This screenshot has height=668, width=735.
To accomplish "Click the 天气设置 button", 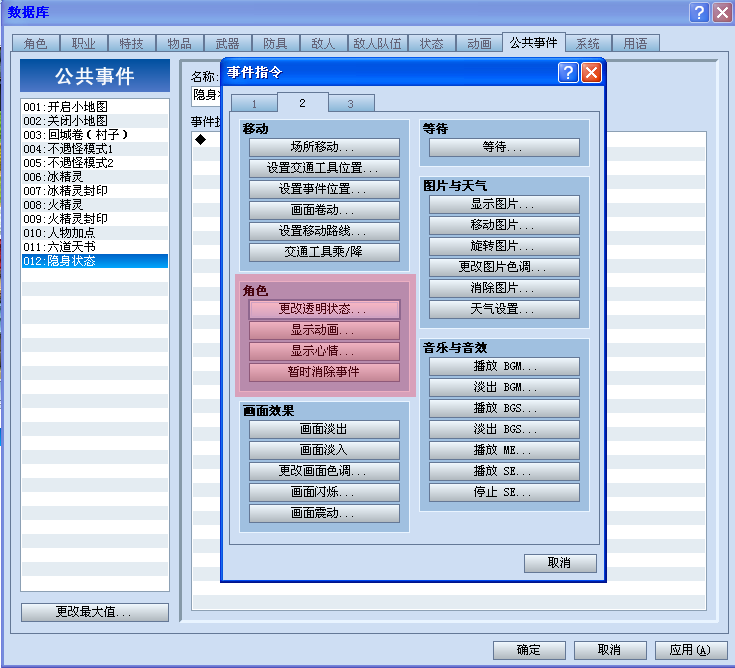I will click(504, 309).
